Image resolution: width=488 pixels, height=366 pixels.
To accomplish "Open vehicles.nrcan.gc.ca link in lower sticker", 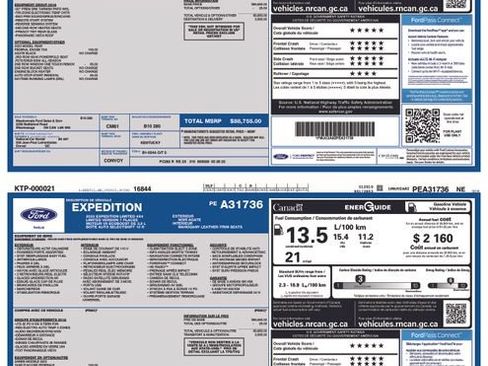I will click(x=310, y=324).
